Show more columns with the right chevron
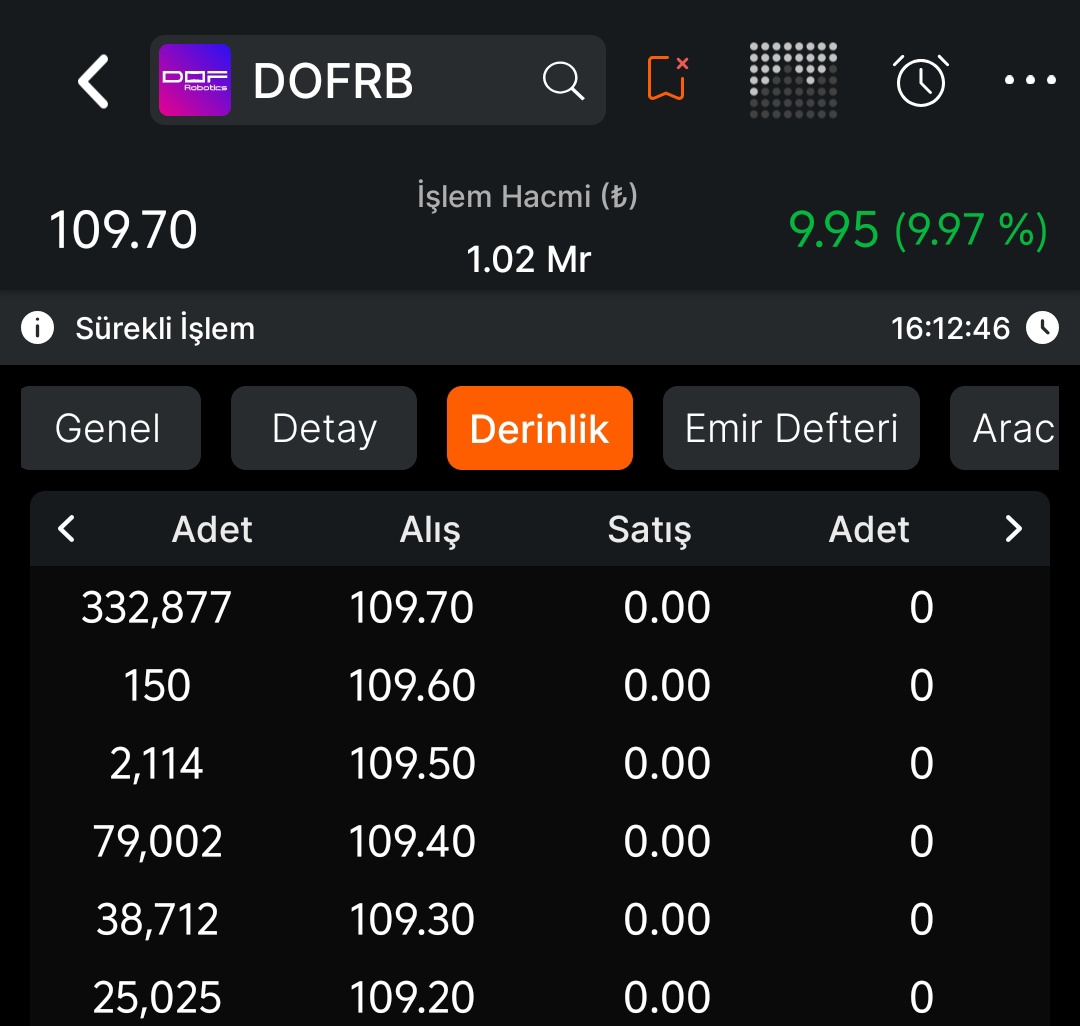The height and width of the screenshot is (1026, 1080). click(1014, 529)
